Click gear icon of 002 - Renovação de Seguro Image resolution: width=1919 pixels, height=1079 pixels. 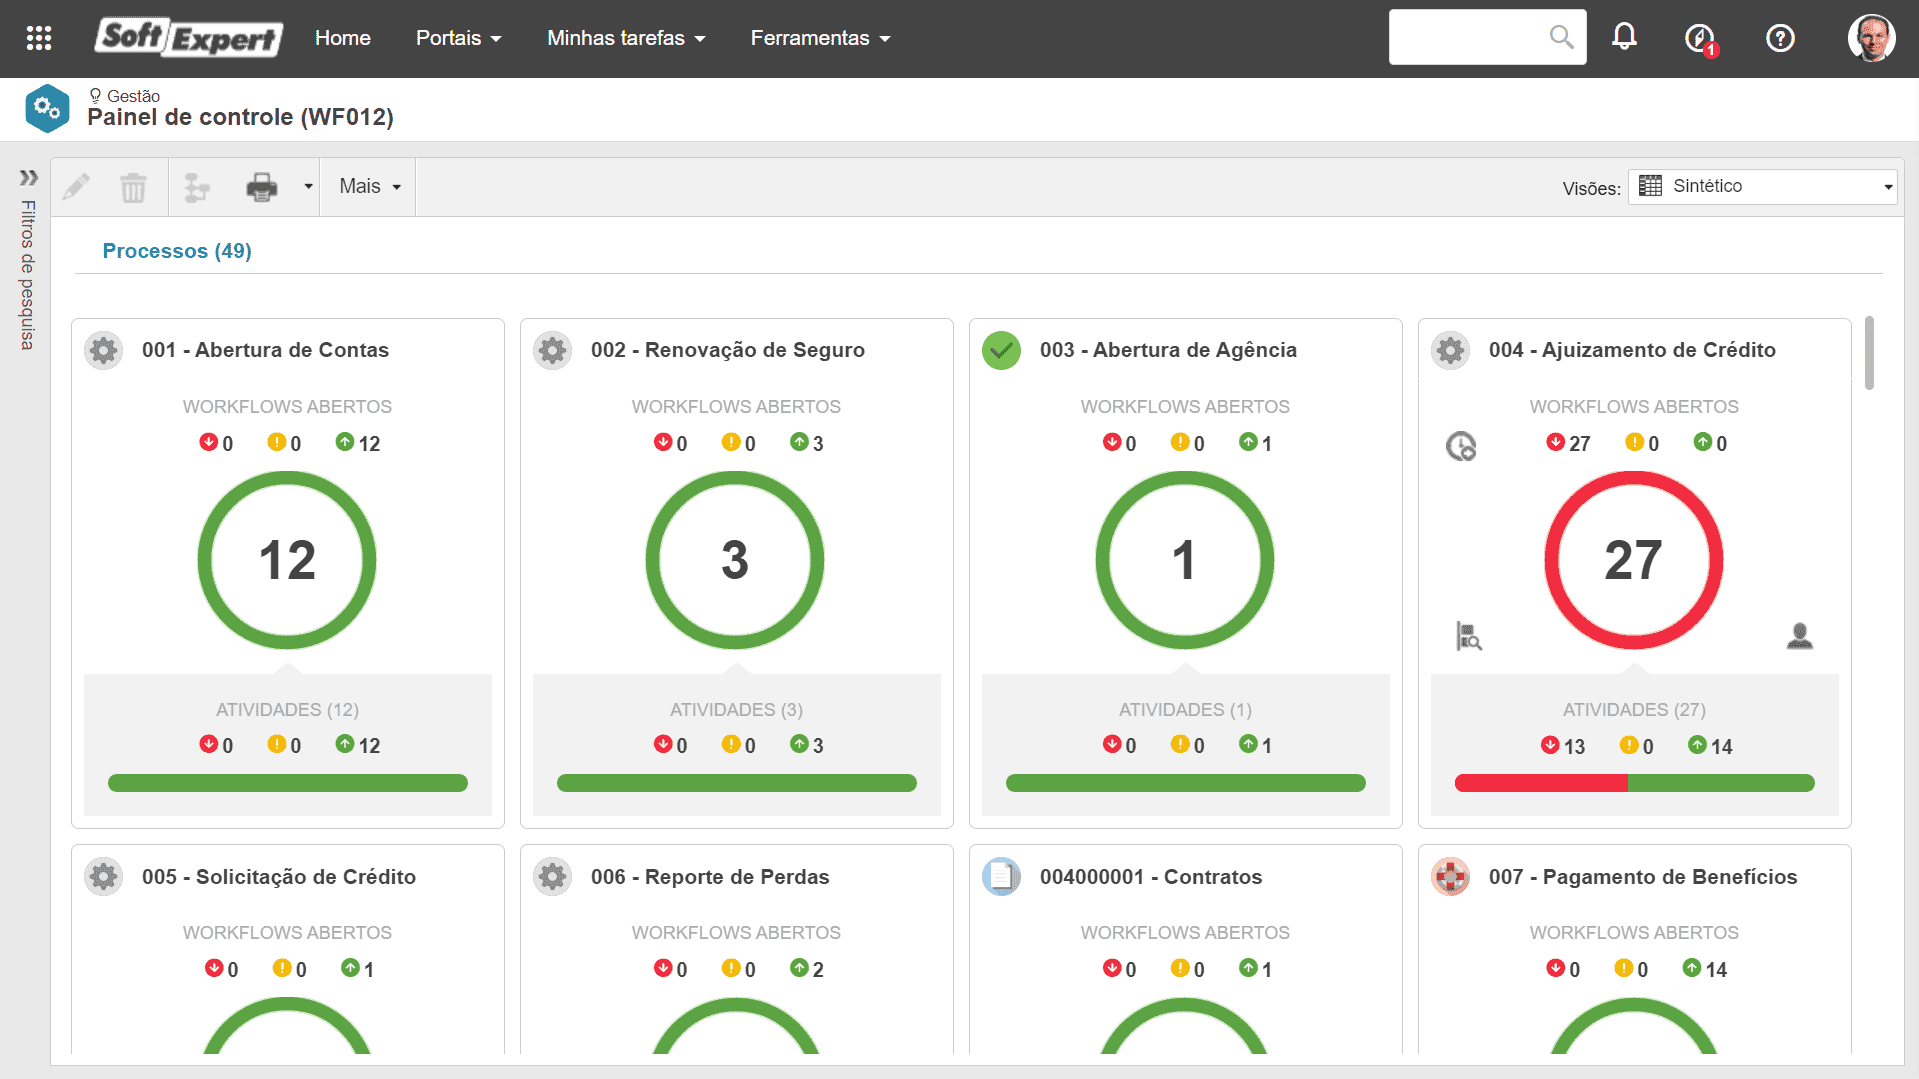click(553, 350)
